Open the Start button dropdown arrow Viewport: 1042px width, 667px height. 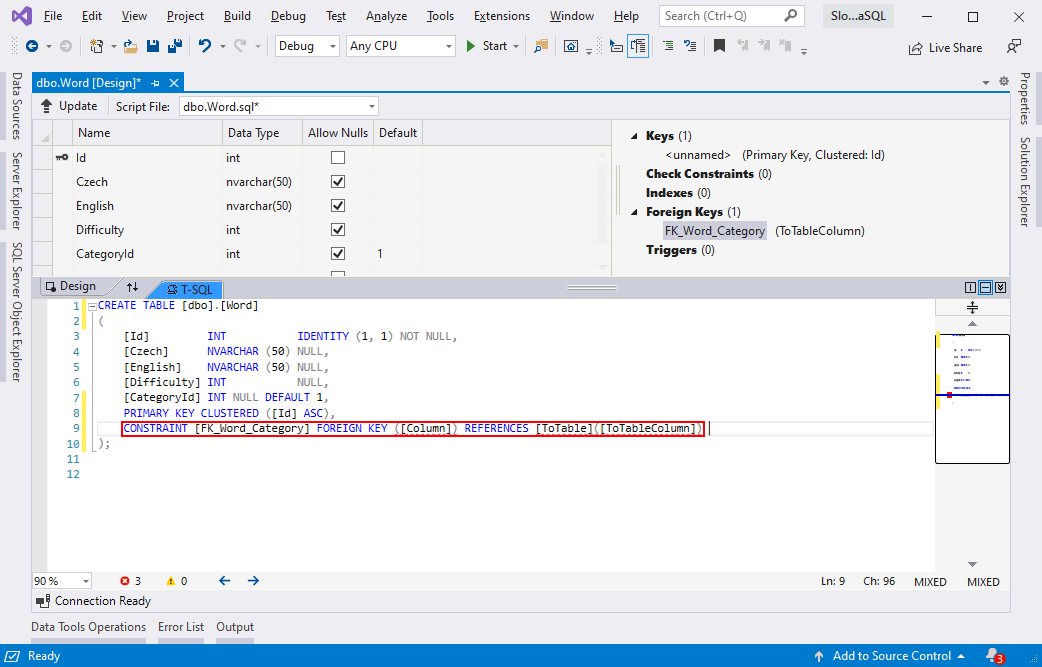point(516,46)
